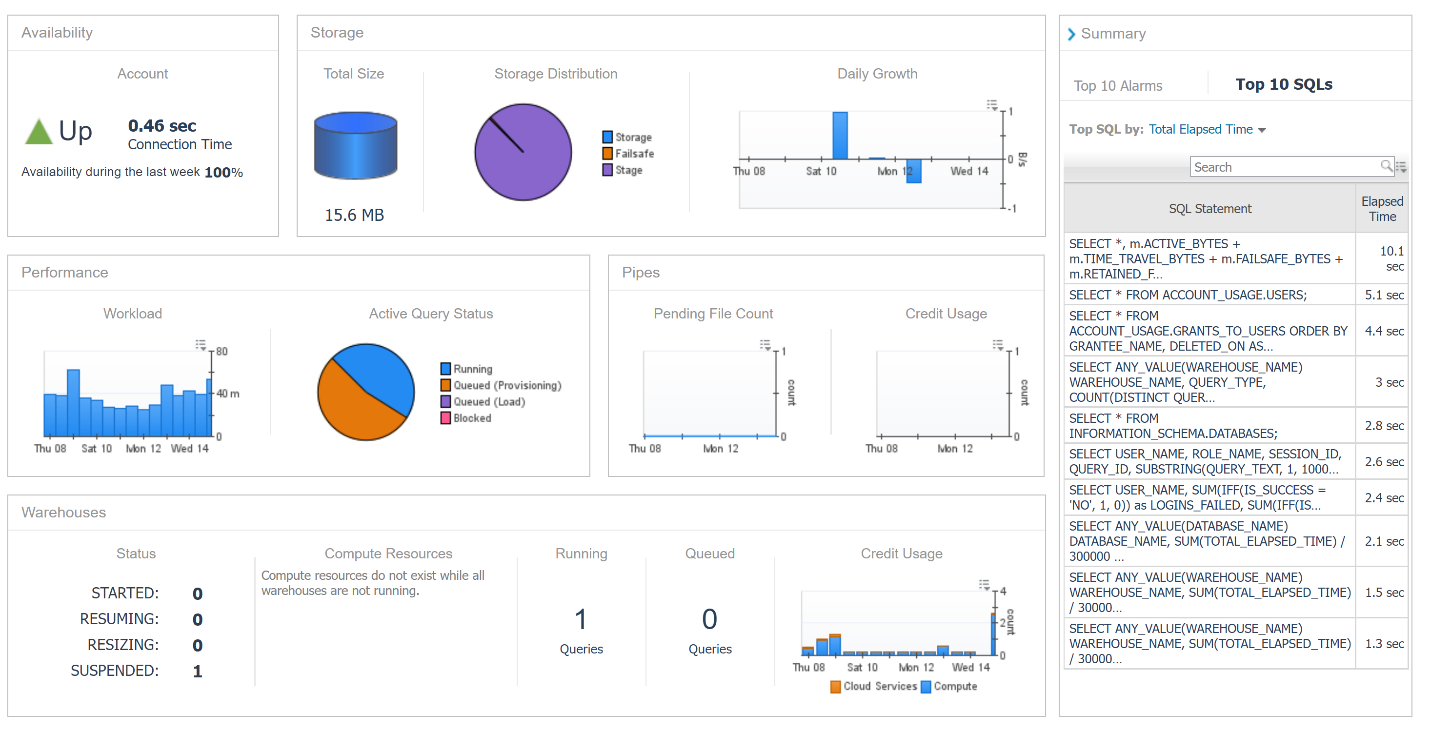The height and width of the screenshot is (732, 1430).
Task: Sort by the Elapsed Time column header
Action: click(1382, 209)
